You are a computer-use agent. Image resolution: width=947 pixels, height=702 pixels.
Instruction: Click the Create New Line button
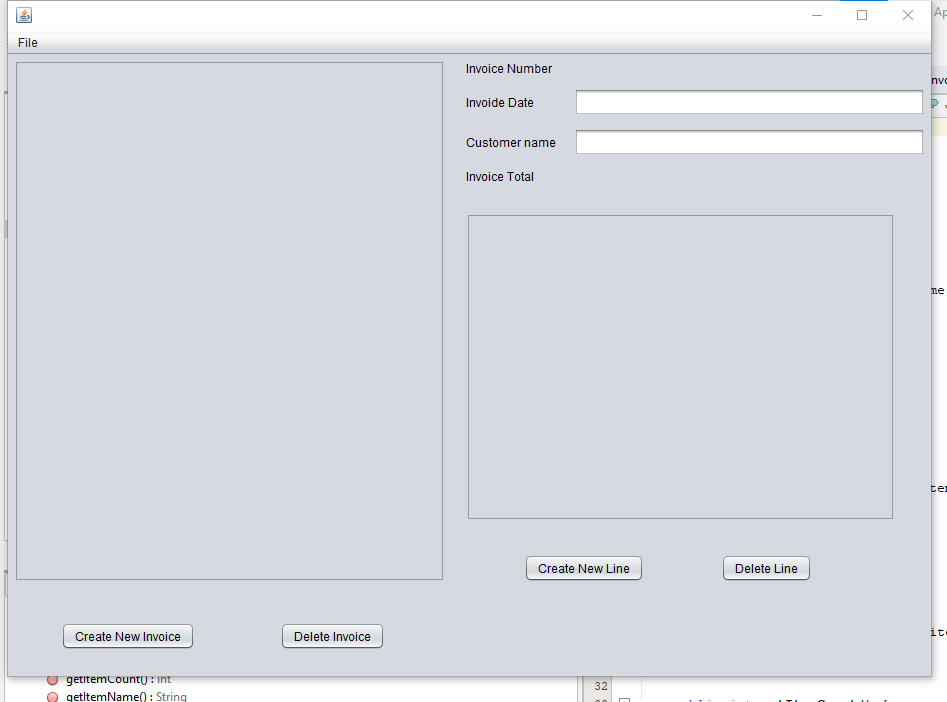tap(583, 568)
